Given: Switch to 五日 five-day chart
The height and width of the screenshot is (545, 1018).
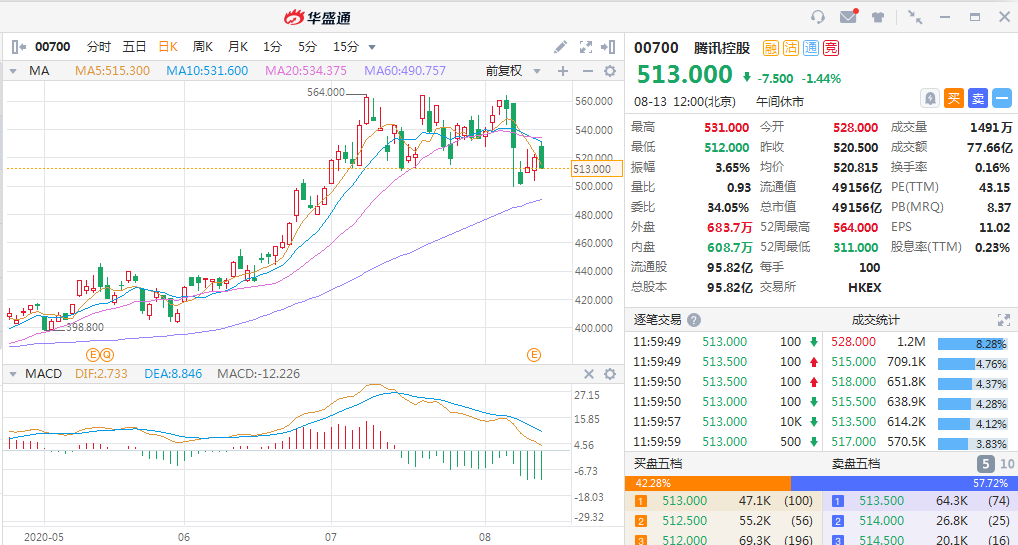Looking at the screenshot, I should (134, 47).
